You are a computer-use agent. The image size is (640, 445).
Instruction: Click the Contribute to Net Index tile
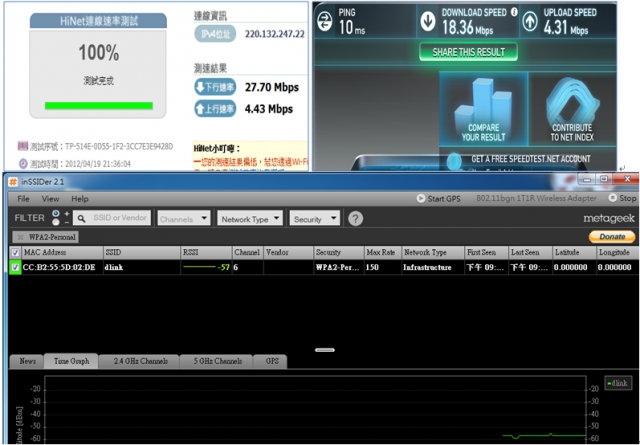pos(572,109)
